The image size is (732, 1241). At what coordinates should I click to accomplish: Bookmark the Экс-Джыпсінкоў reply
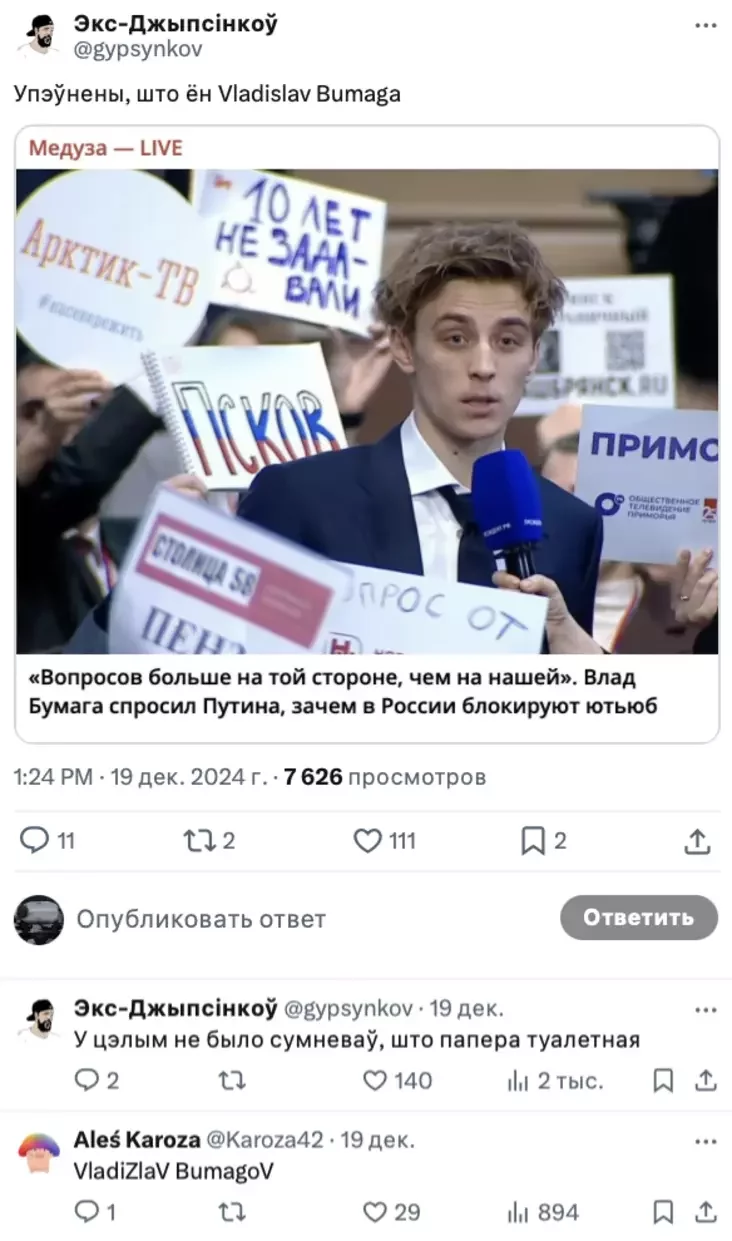(x=662, y=1080)
